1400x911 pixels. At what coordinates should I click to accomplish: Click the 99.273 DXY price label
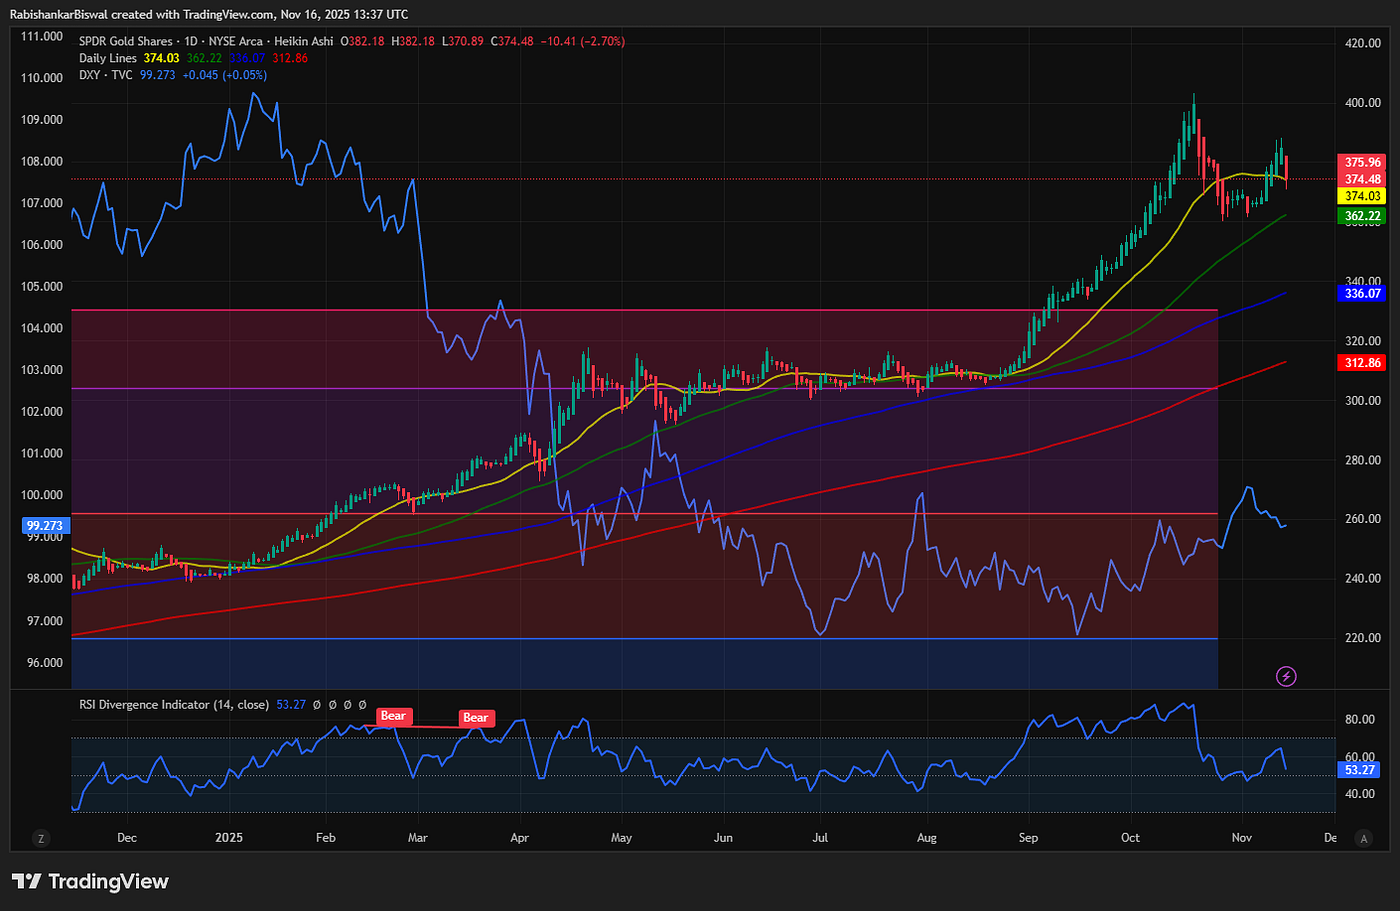tap(44, 525)
